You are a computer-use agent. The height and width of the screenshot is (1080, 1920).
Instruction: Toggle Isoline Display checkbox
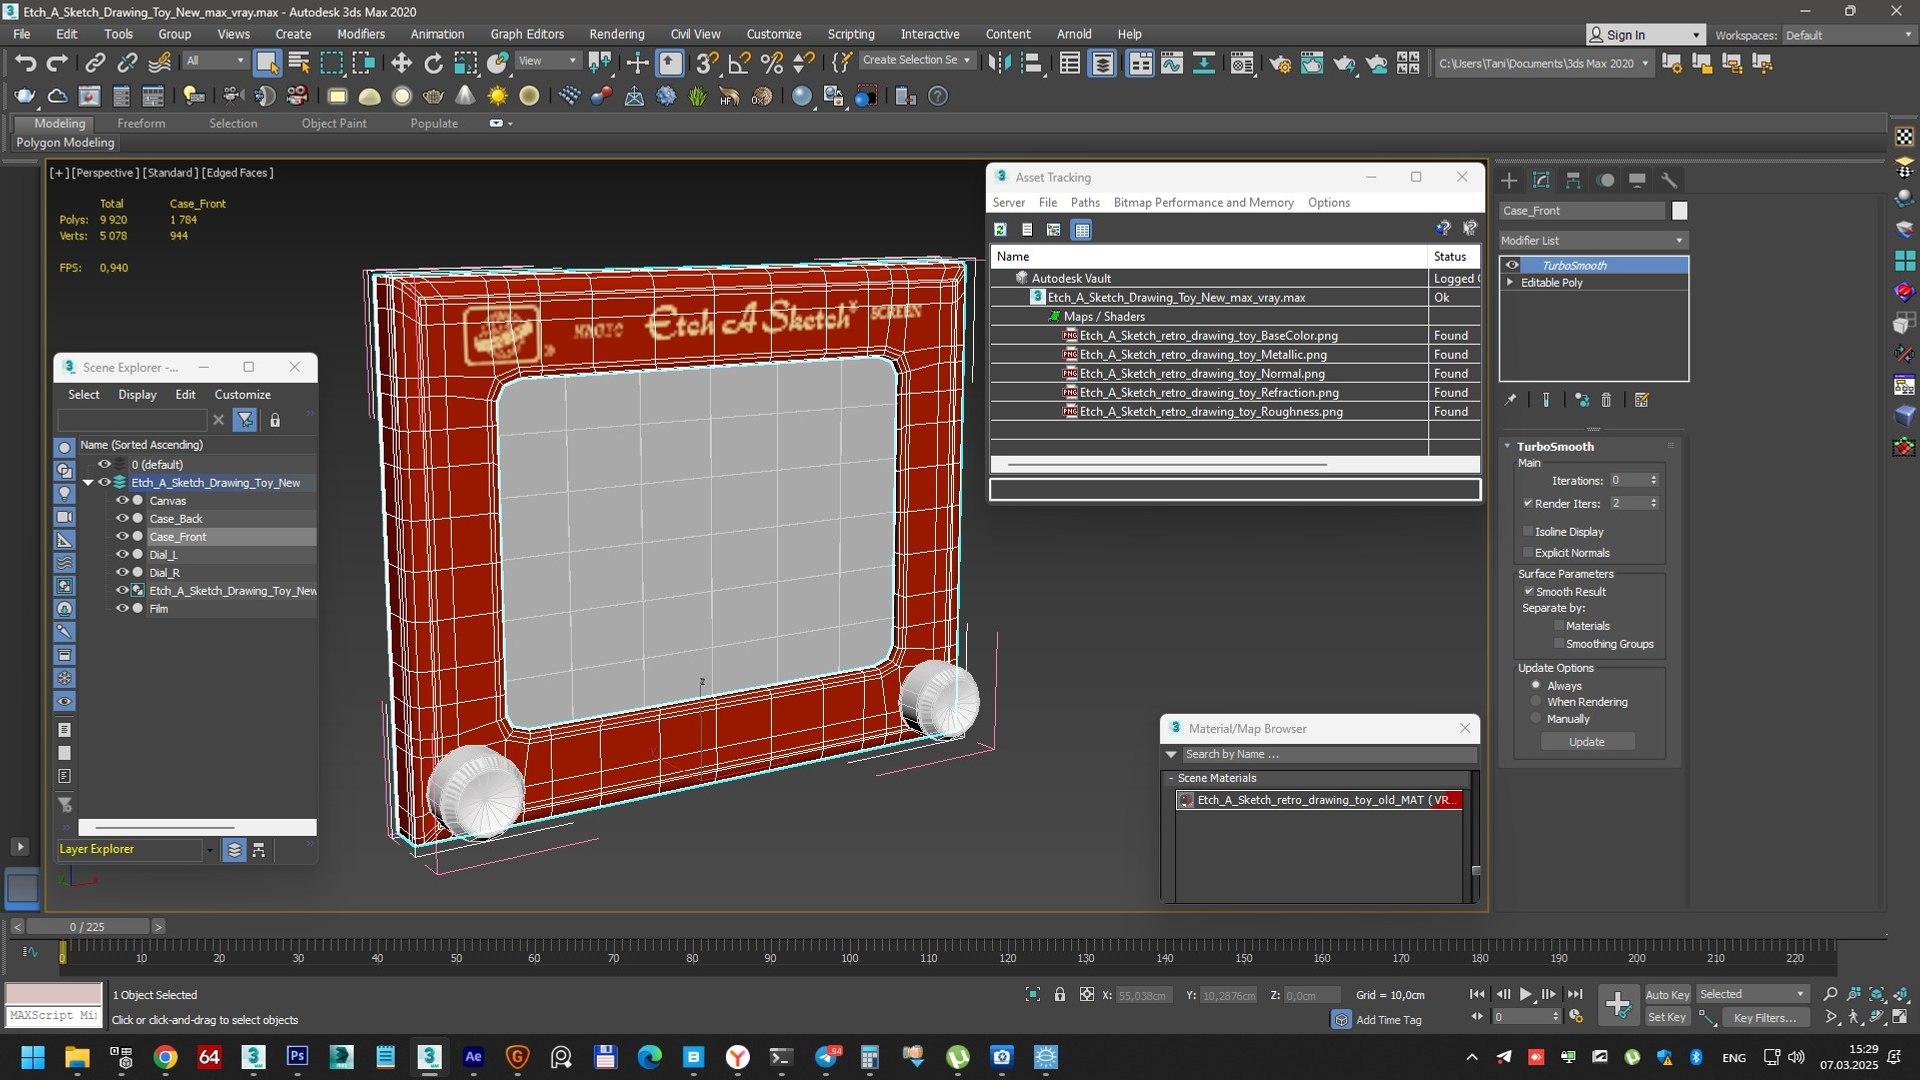pyautogui.click(x=1528, y=532)
